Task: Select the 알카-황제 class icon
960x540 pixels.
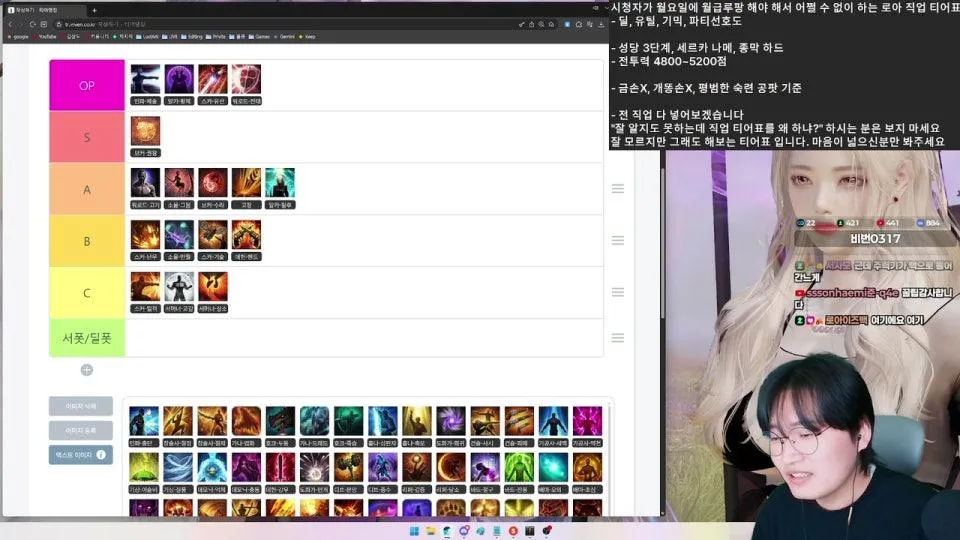Action: pyautogui.click(x=179, y=80)
